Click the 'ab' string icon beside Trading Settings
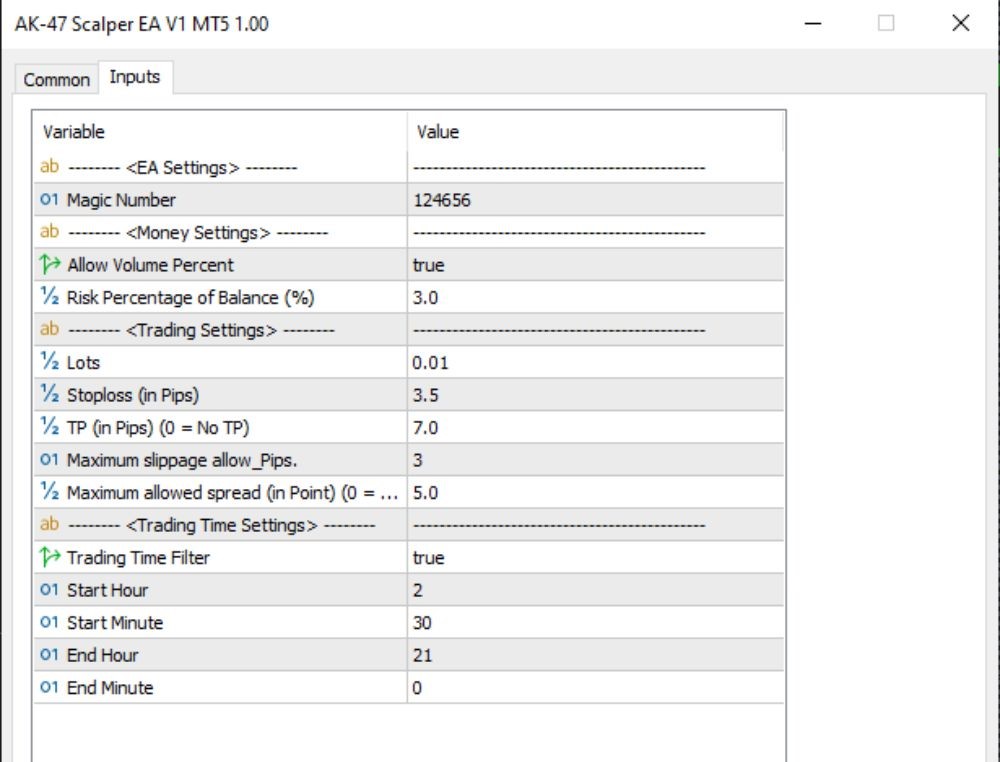The image size is (1000, 762). [x=49, y=330]
